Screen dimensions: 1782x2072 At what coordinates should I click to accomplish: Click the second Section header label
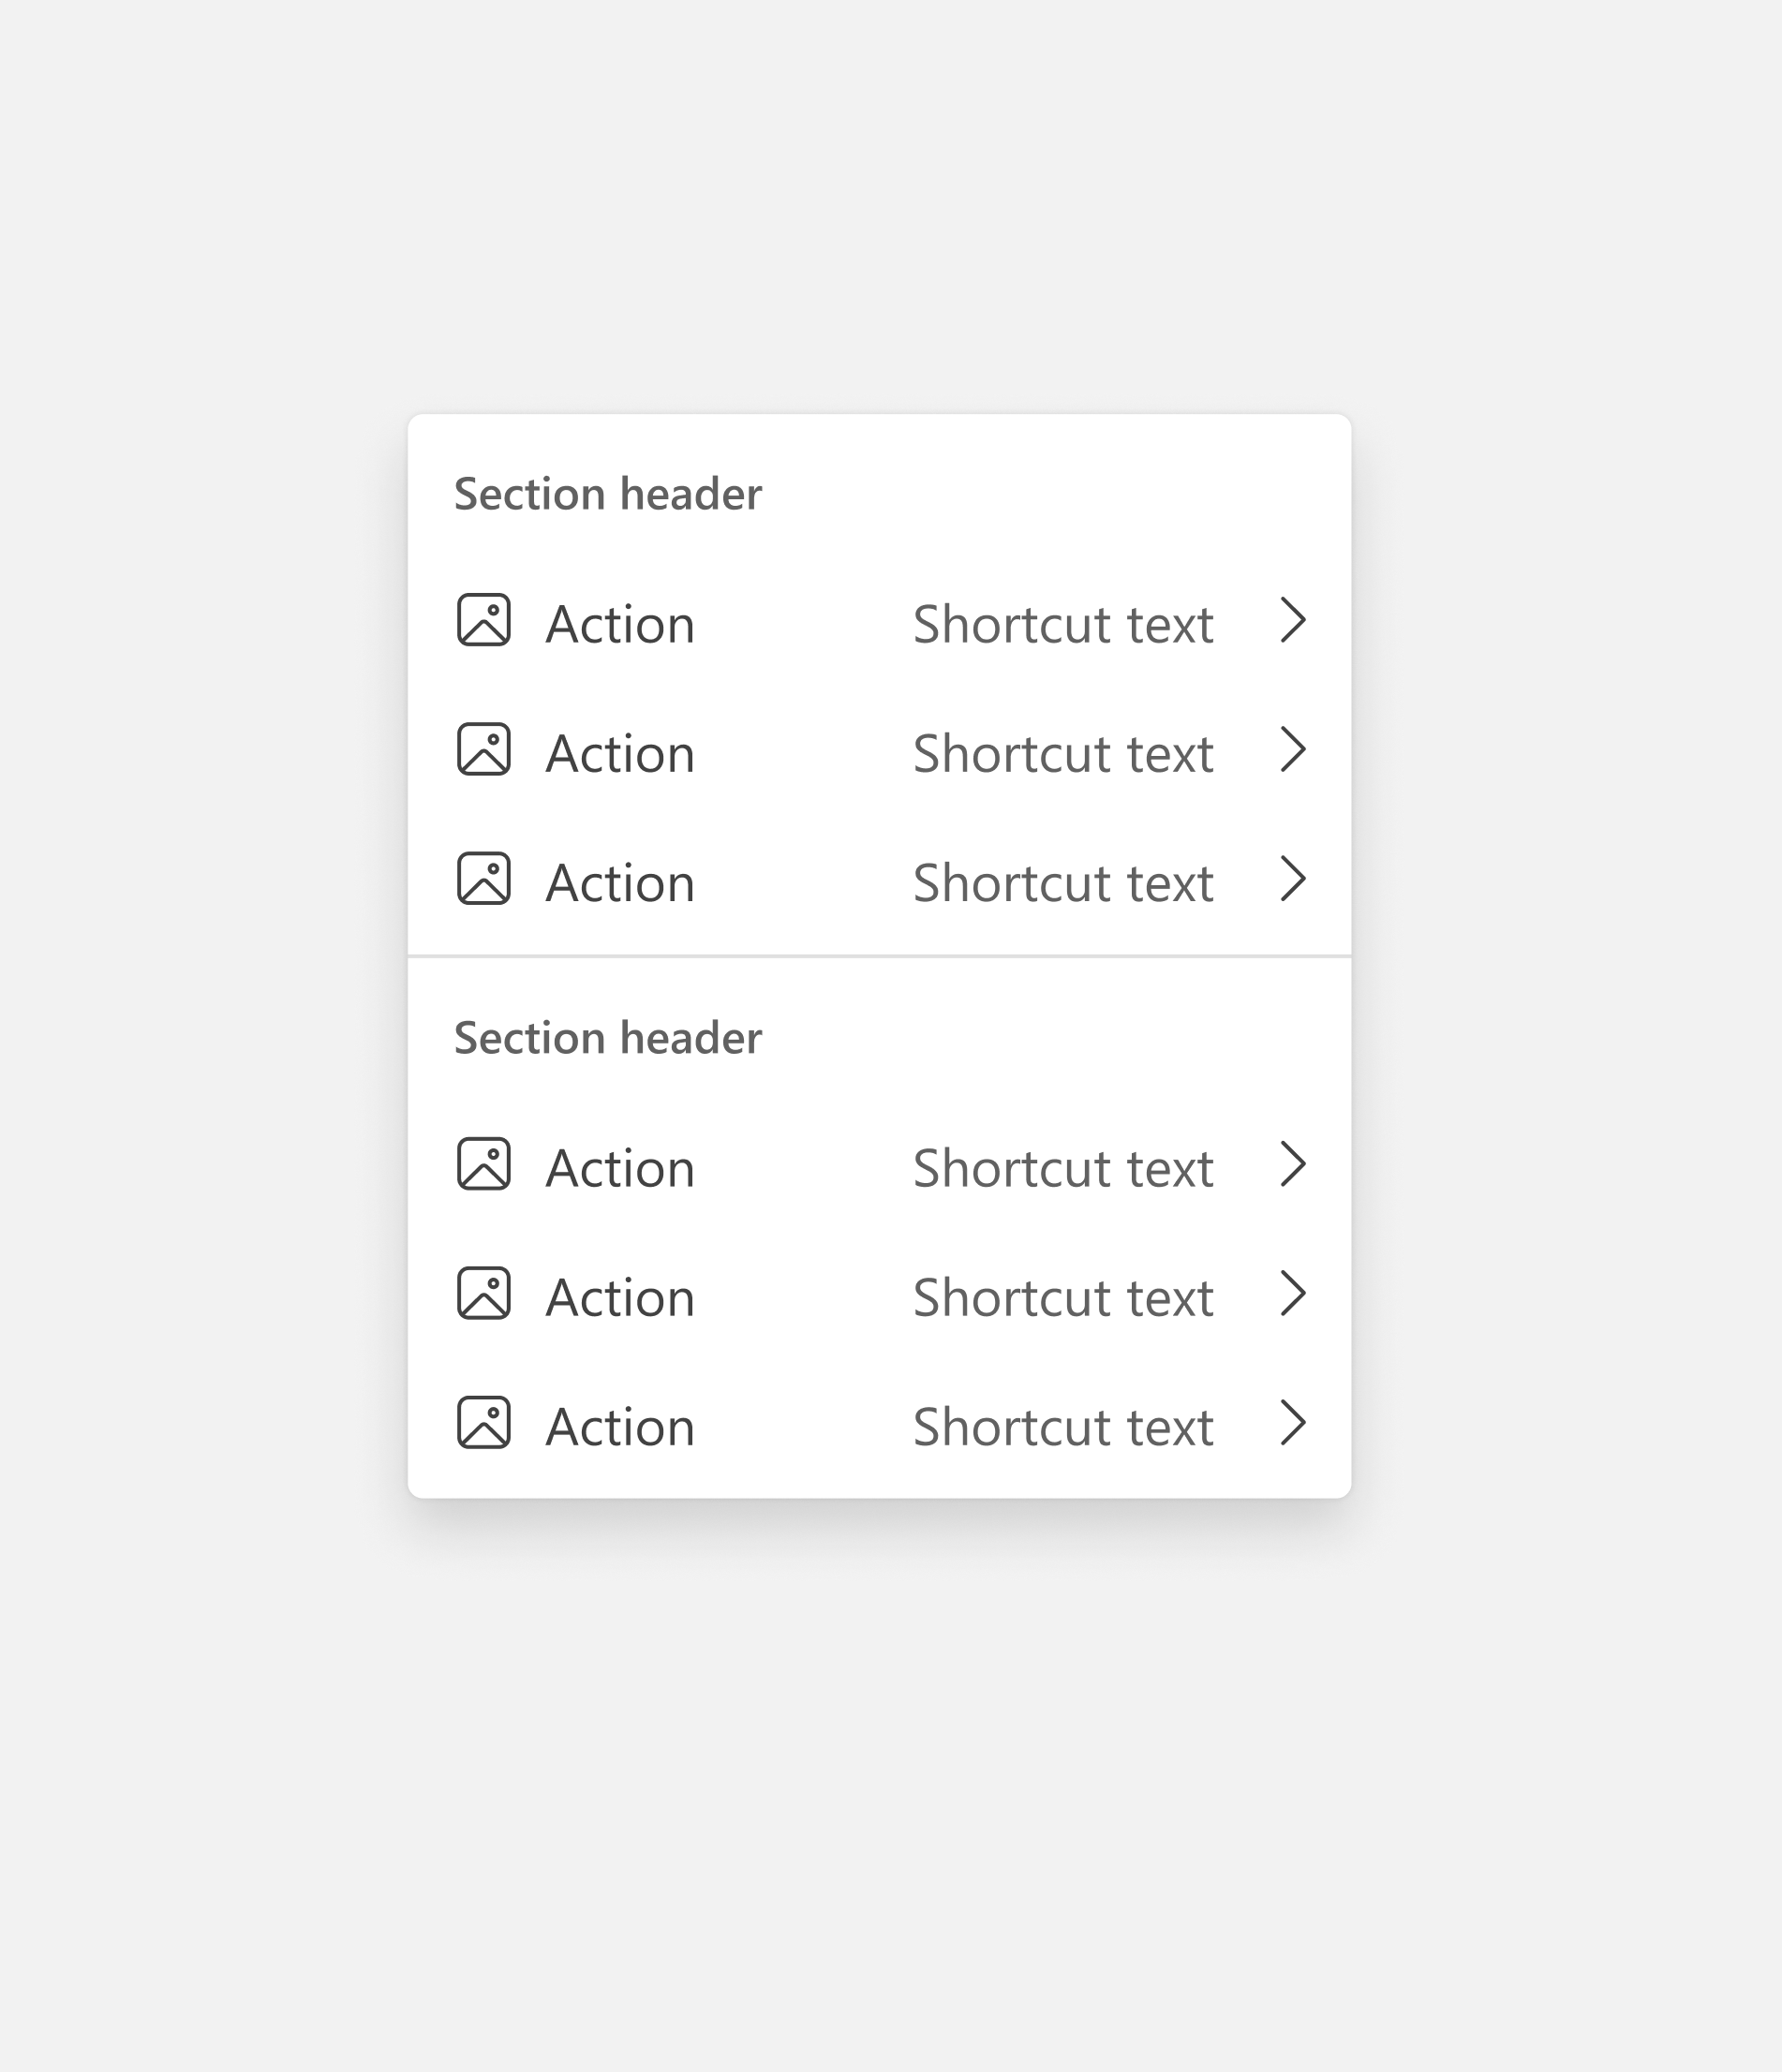pos(607,1037)
